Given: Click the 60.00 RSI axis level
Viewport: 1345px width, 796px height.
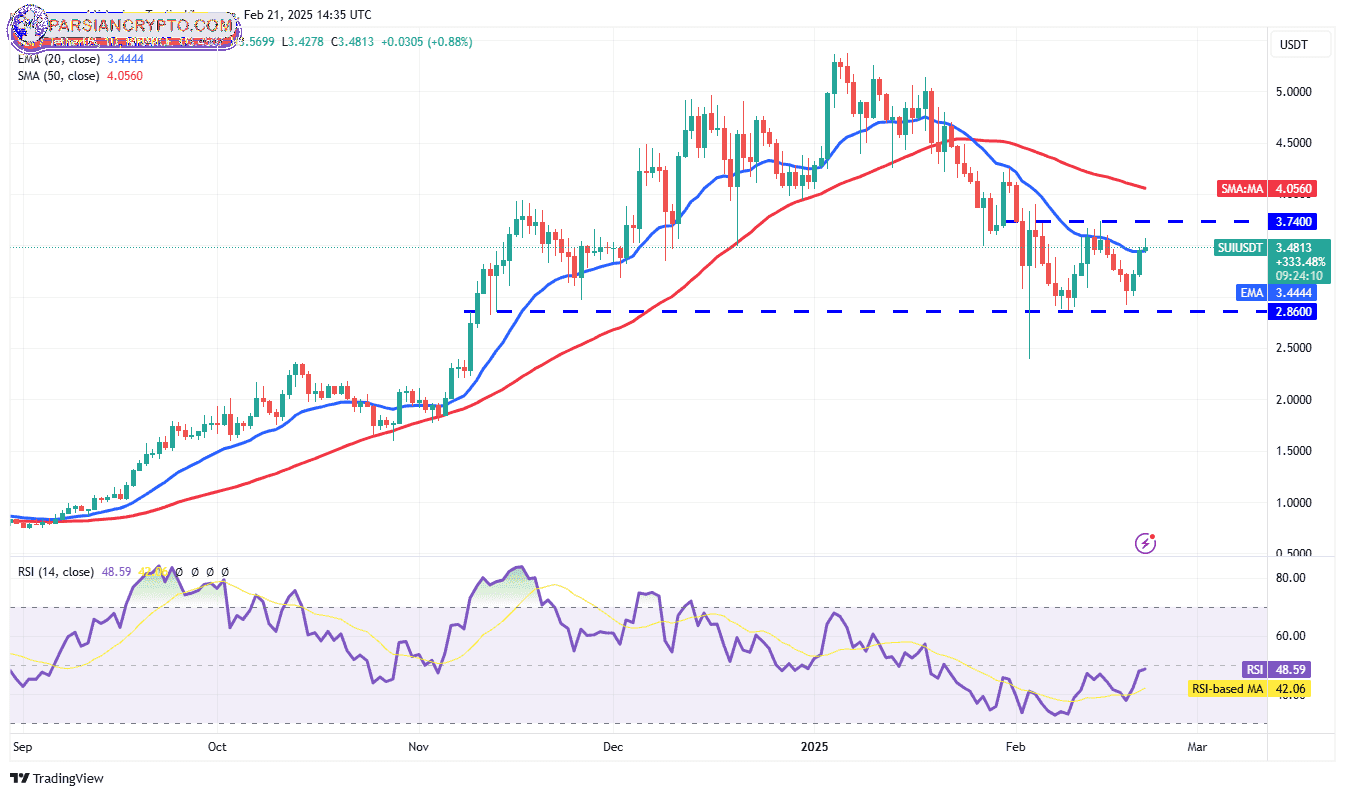Looking at the screenshot, I should point(1291,636).
